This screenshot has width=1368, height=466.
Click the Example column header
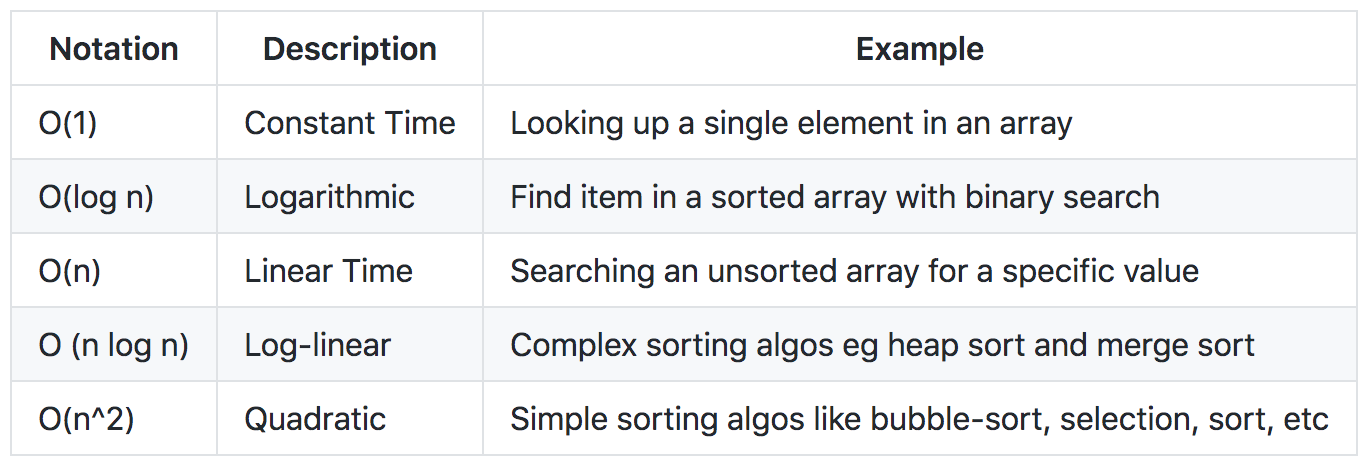point(920,49)
